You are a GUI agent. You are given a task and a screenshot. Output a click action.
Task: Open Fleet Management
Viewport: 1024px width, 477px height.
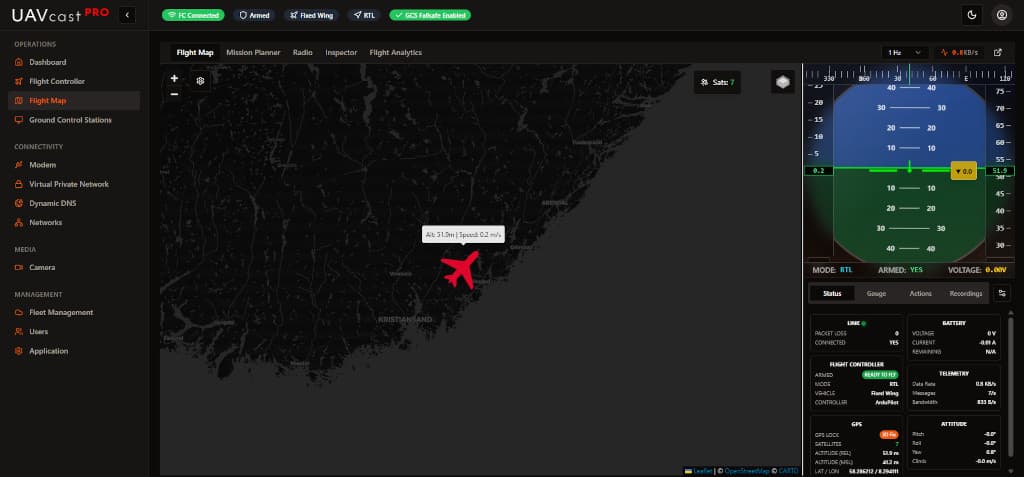point(61,312)
